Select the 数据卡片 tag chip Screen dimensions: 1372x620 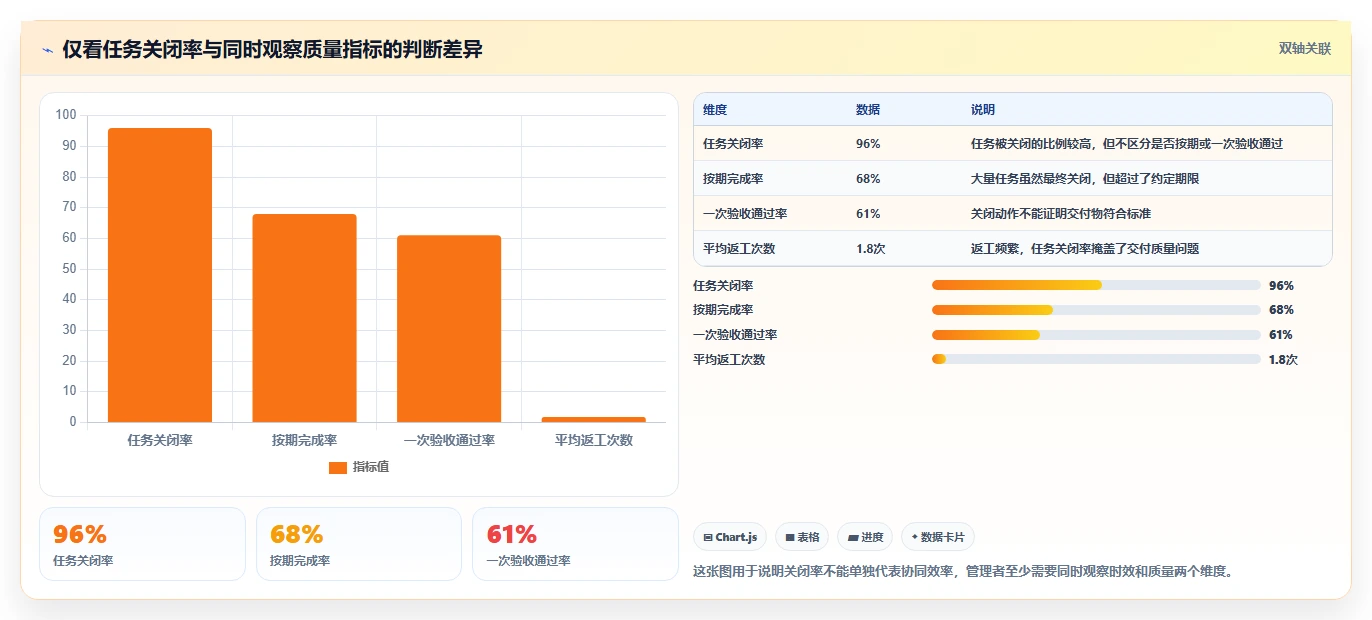click(938, 537)
